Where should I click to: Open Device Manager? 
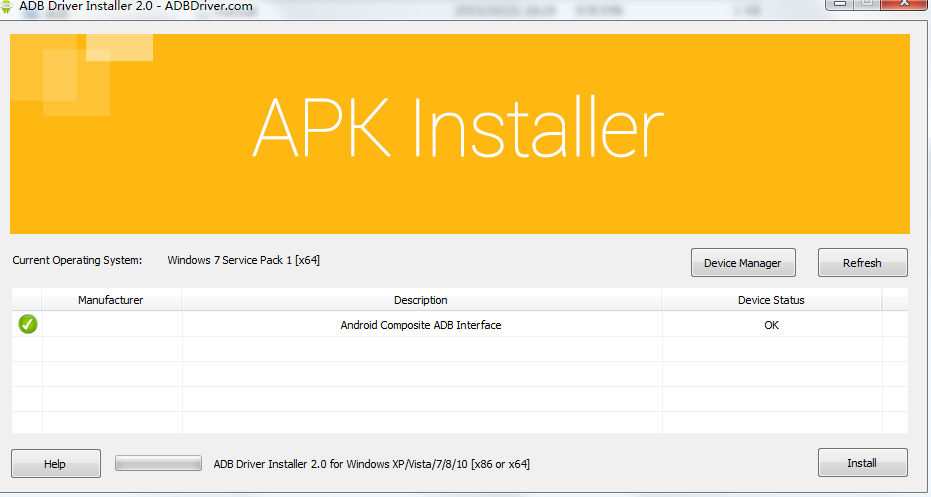[x=743, y=262]
